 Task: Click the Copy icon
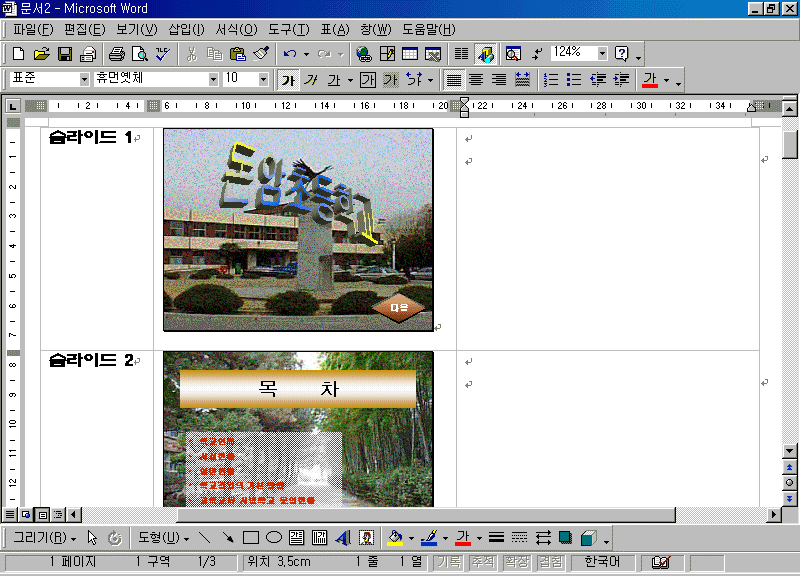click(x=215, y=54)
